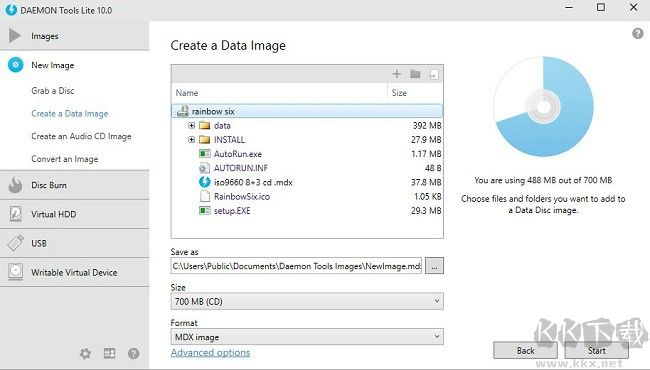Open the Virtual HDD section
The image size is (650, 370).
pos(75,214)
